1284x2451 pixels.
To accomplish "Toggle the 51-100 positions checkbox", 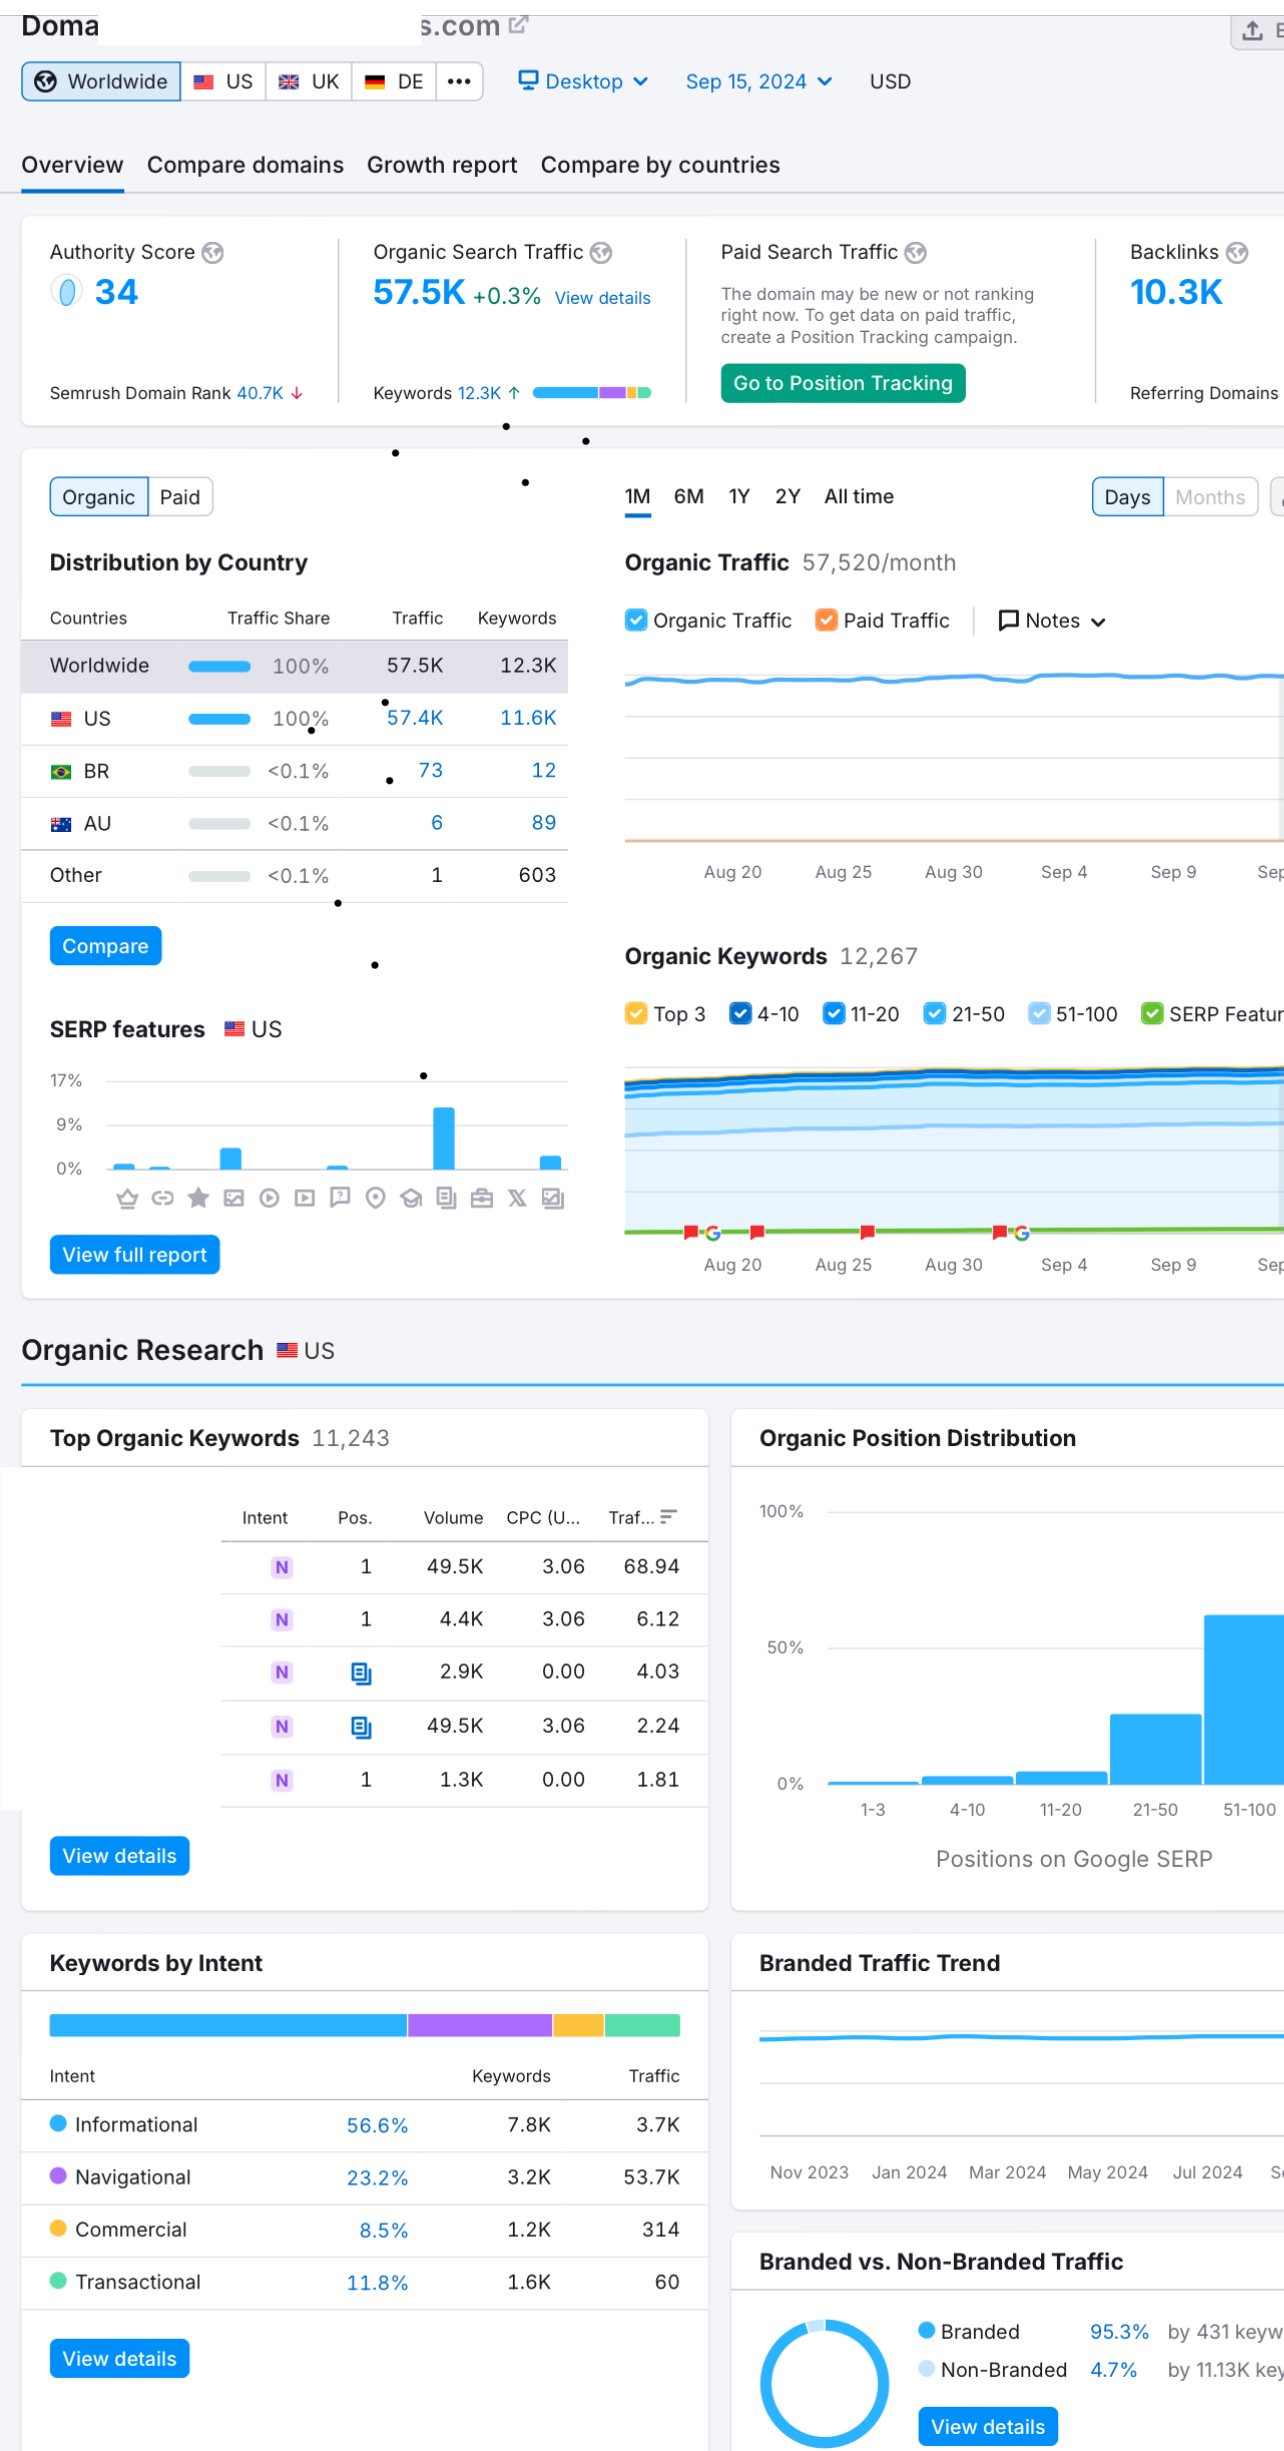I will pyautogui.click(x=1040, y=1014).
